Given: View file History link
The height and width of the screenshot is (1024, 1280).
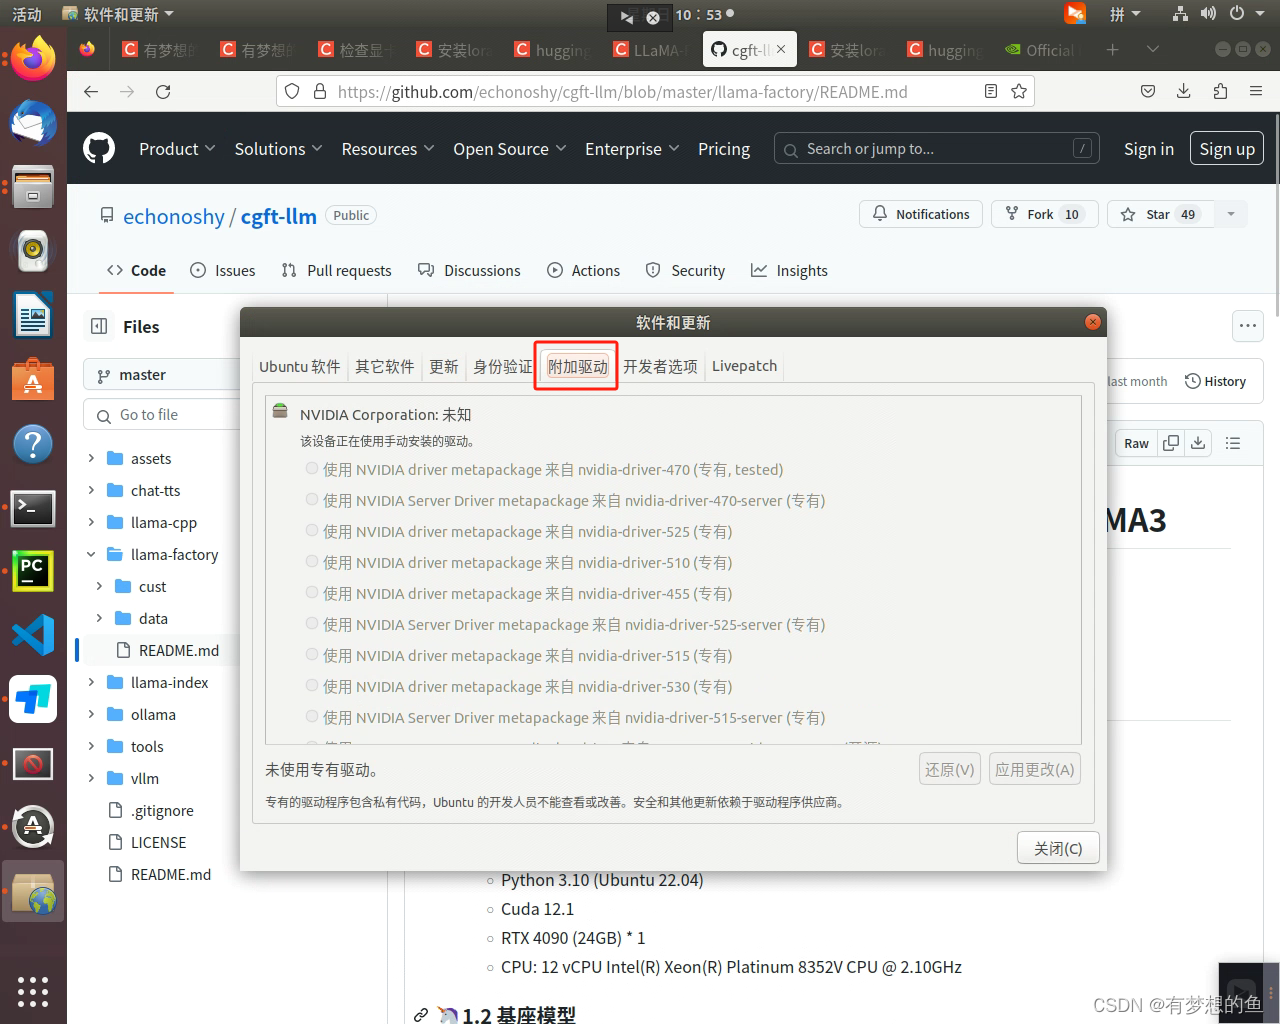Looking at the screenshot, I should (1215, 381).
